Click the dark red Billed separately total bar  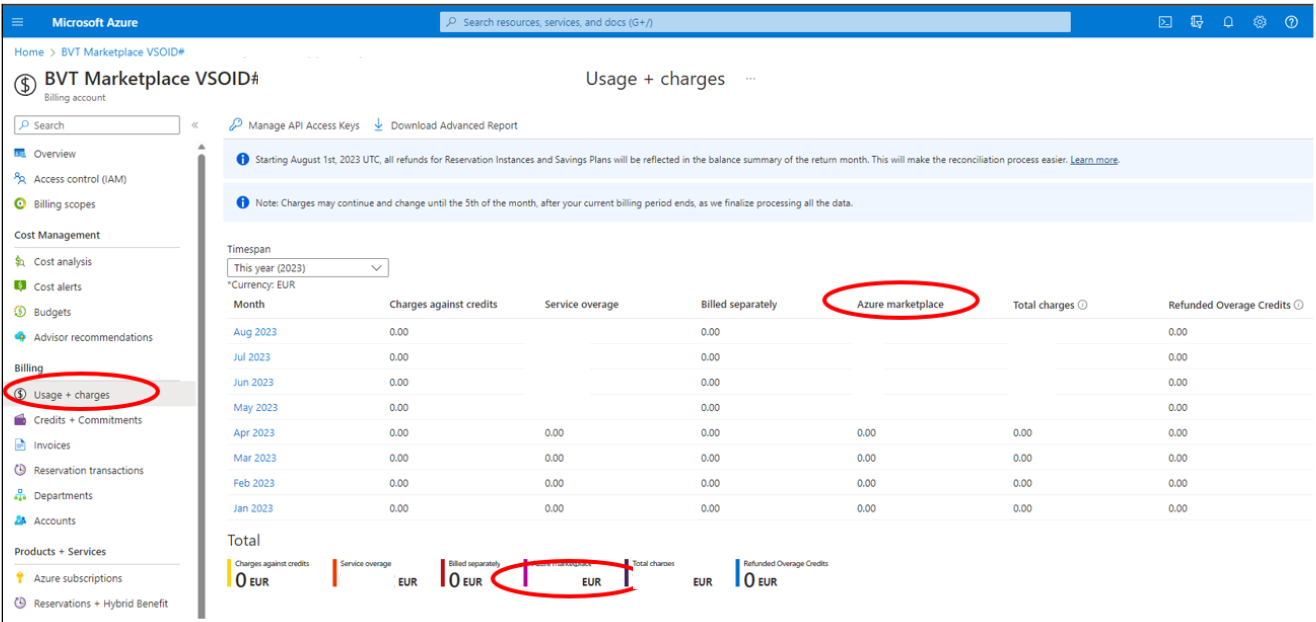pyautogui.click(x=443, y=574)
